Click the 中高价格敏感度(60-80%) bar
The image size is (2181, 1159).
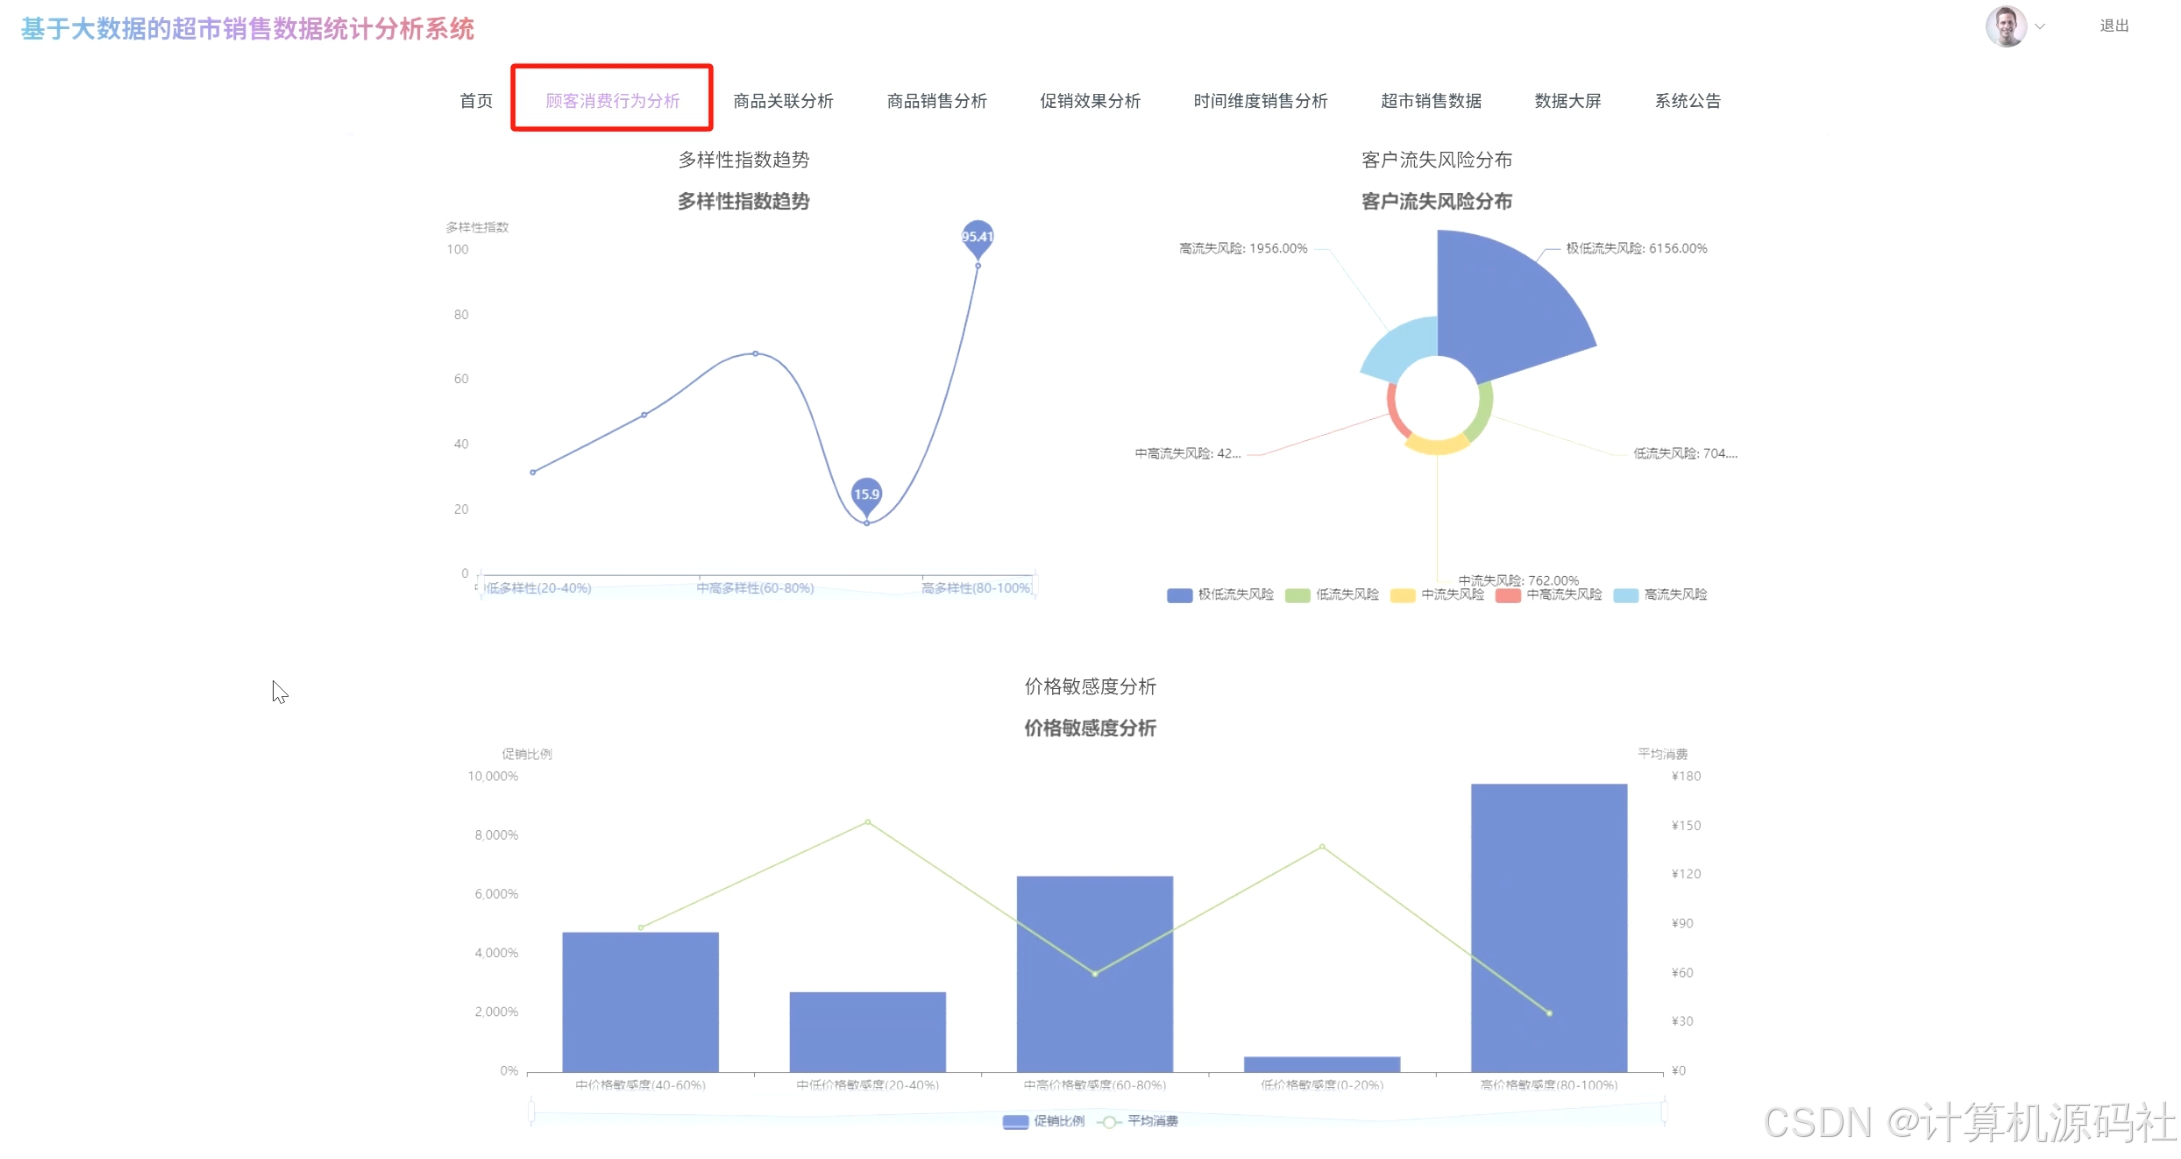pyautogui.click(x=1095, y=974)
